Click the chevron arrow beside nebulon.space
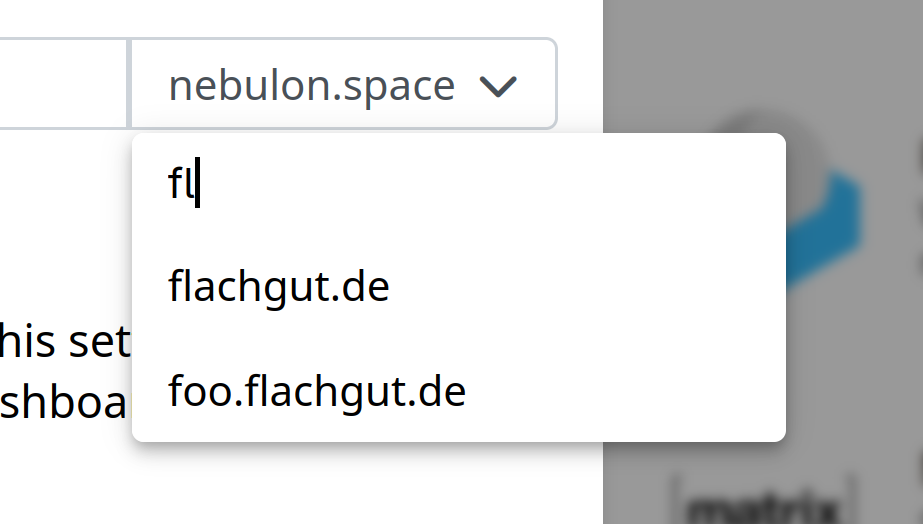This screenshot has width=923, height=524. point(498,86)
